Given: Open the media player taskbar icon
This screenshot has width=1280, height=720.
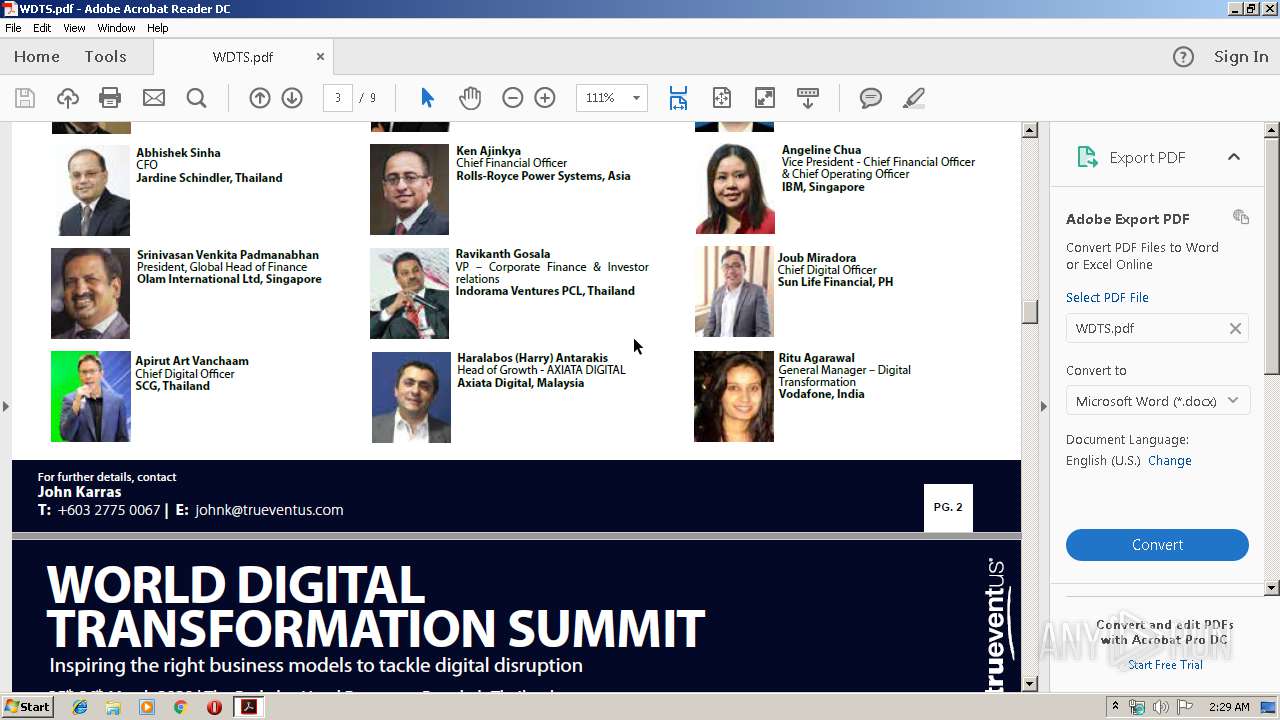Looking at the screenshot, I should (147, 707).
